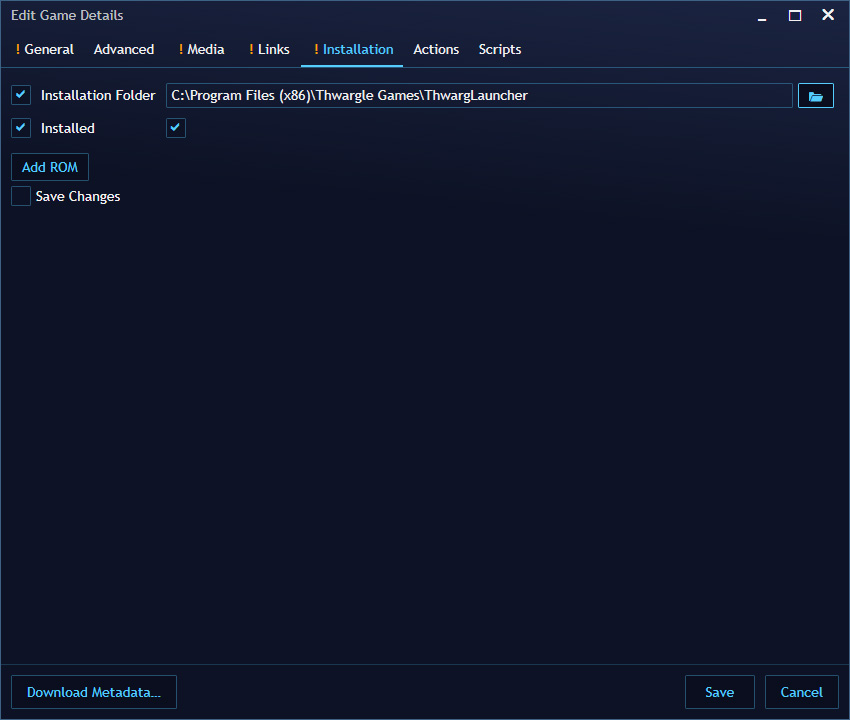This screenshot has height=720, width=850.
Task: Open the folder browser for Installation Folder
Action: (x=815, y=95)
